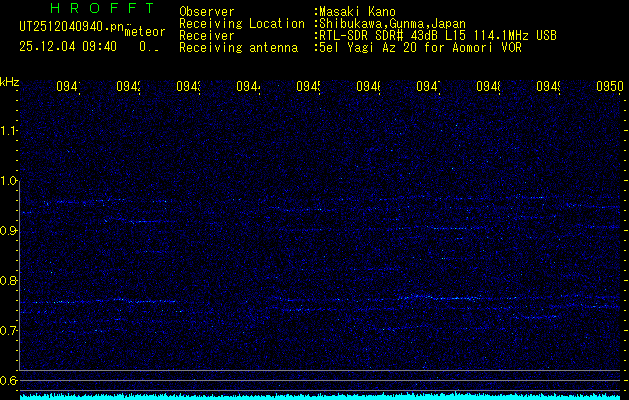Click the Receiving antenna field label
The height and width of the screenshot is (400, 629).
tap(238, 47)
